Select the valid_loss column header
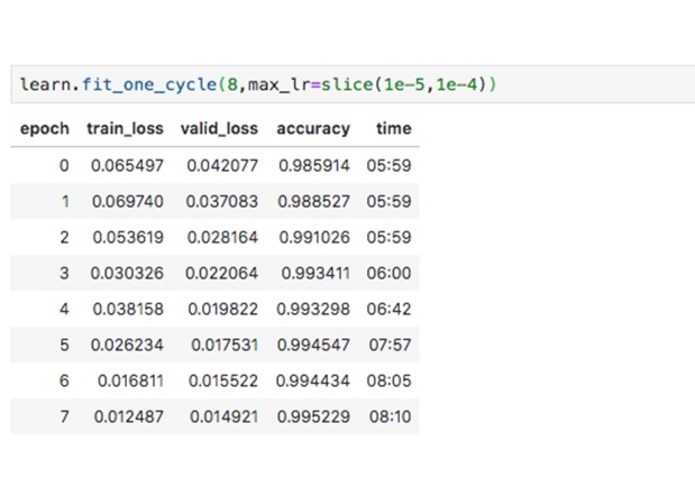The width and height of the screenshot is (695, 494). pyautogui.click(x=219, y=128)
